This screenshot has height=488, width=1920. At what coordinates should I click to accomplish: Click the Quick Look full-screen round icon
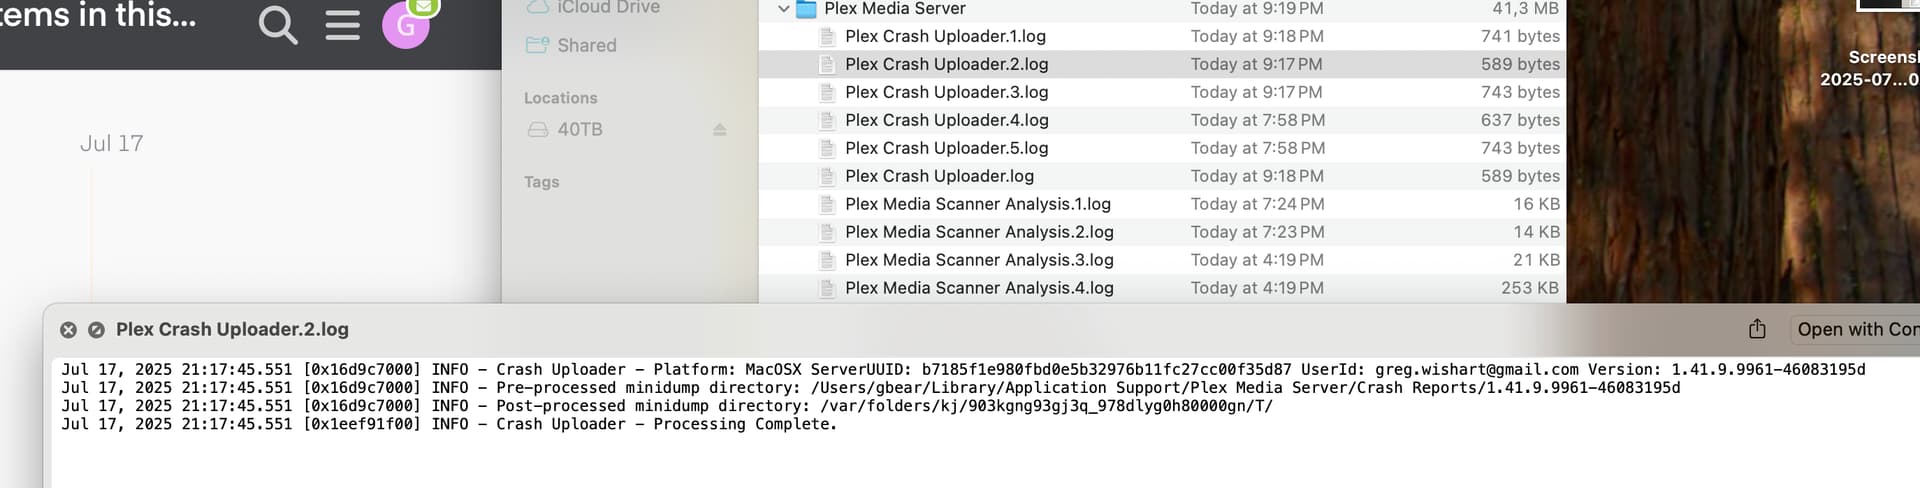coord(96,330)
